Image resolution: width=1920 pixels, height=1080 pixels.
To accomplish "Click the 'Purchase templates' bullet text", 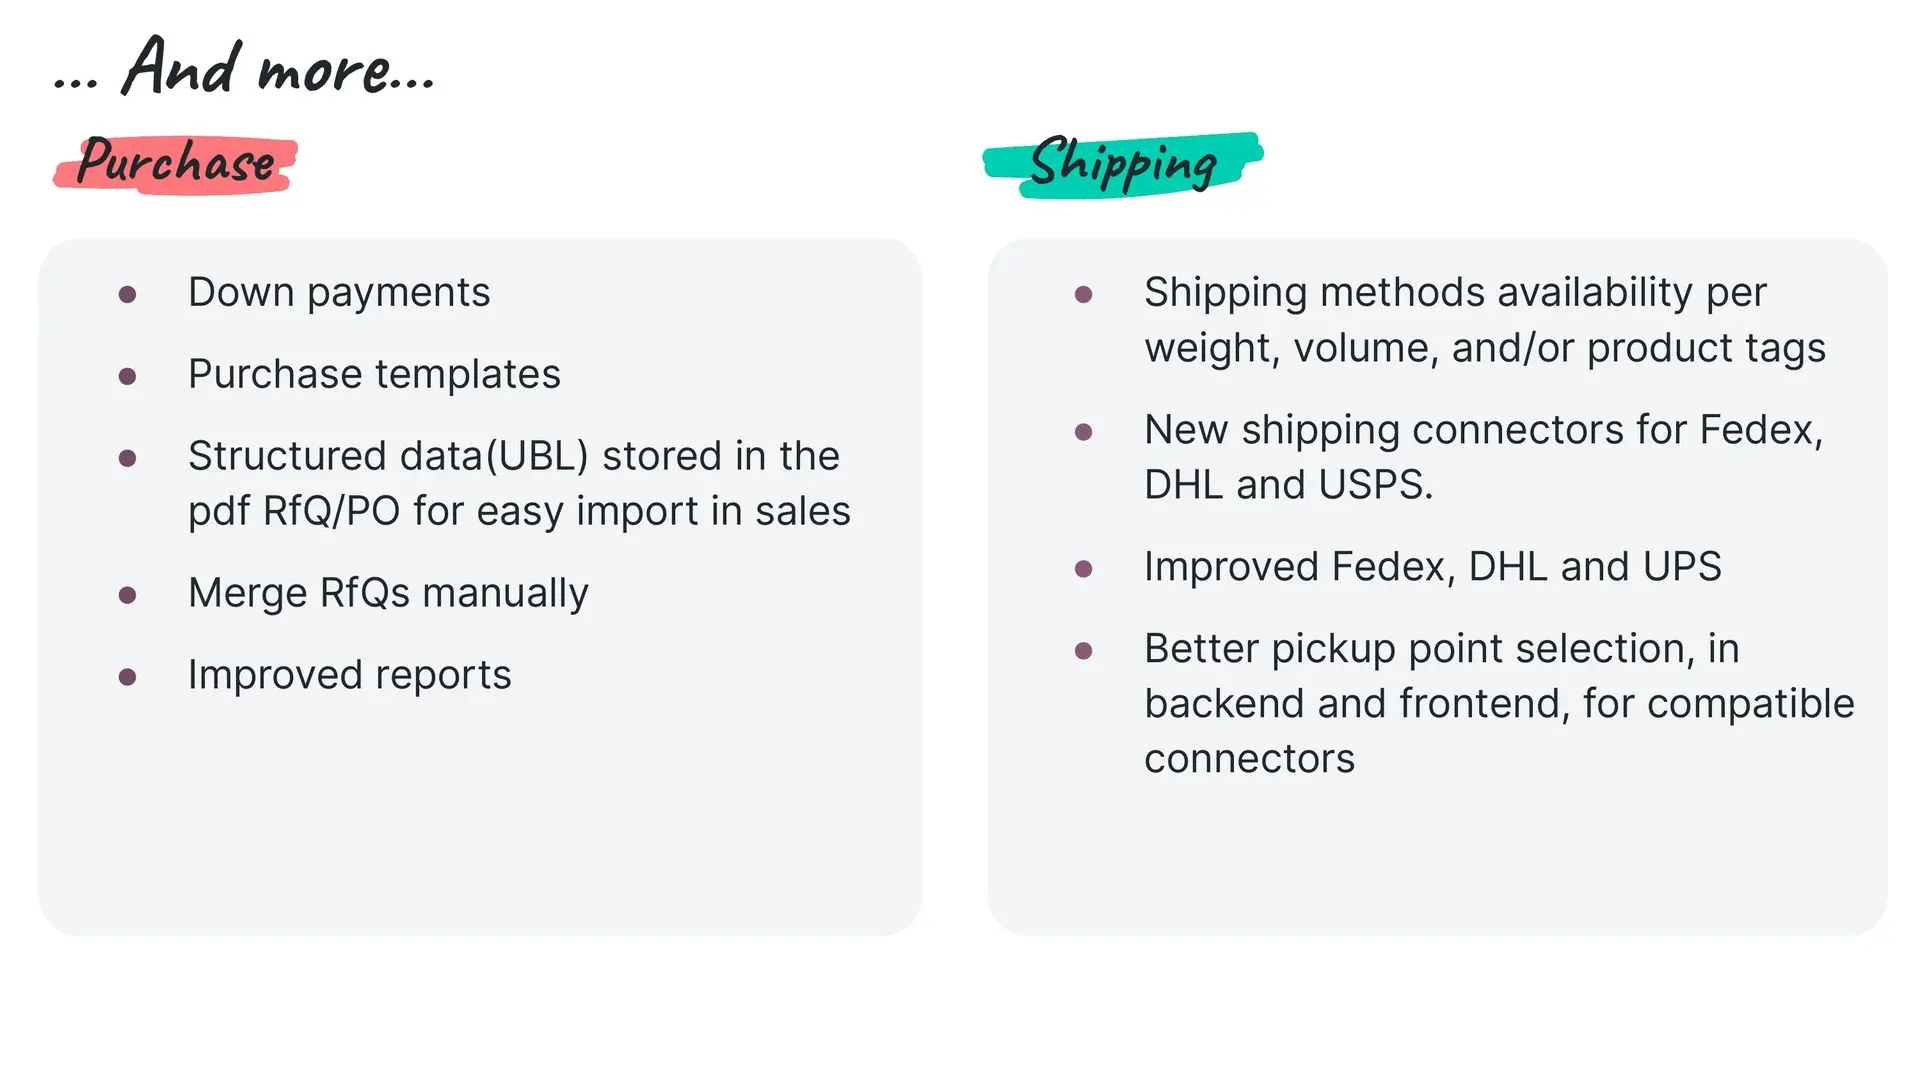I will pos(374,375).
